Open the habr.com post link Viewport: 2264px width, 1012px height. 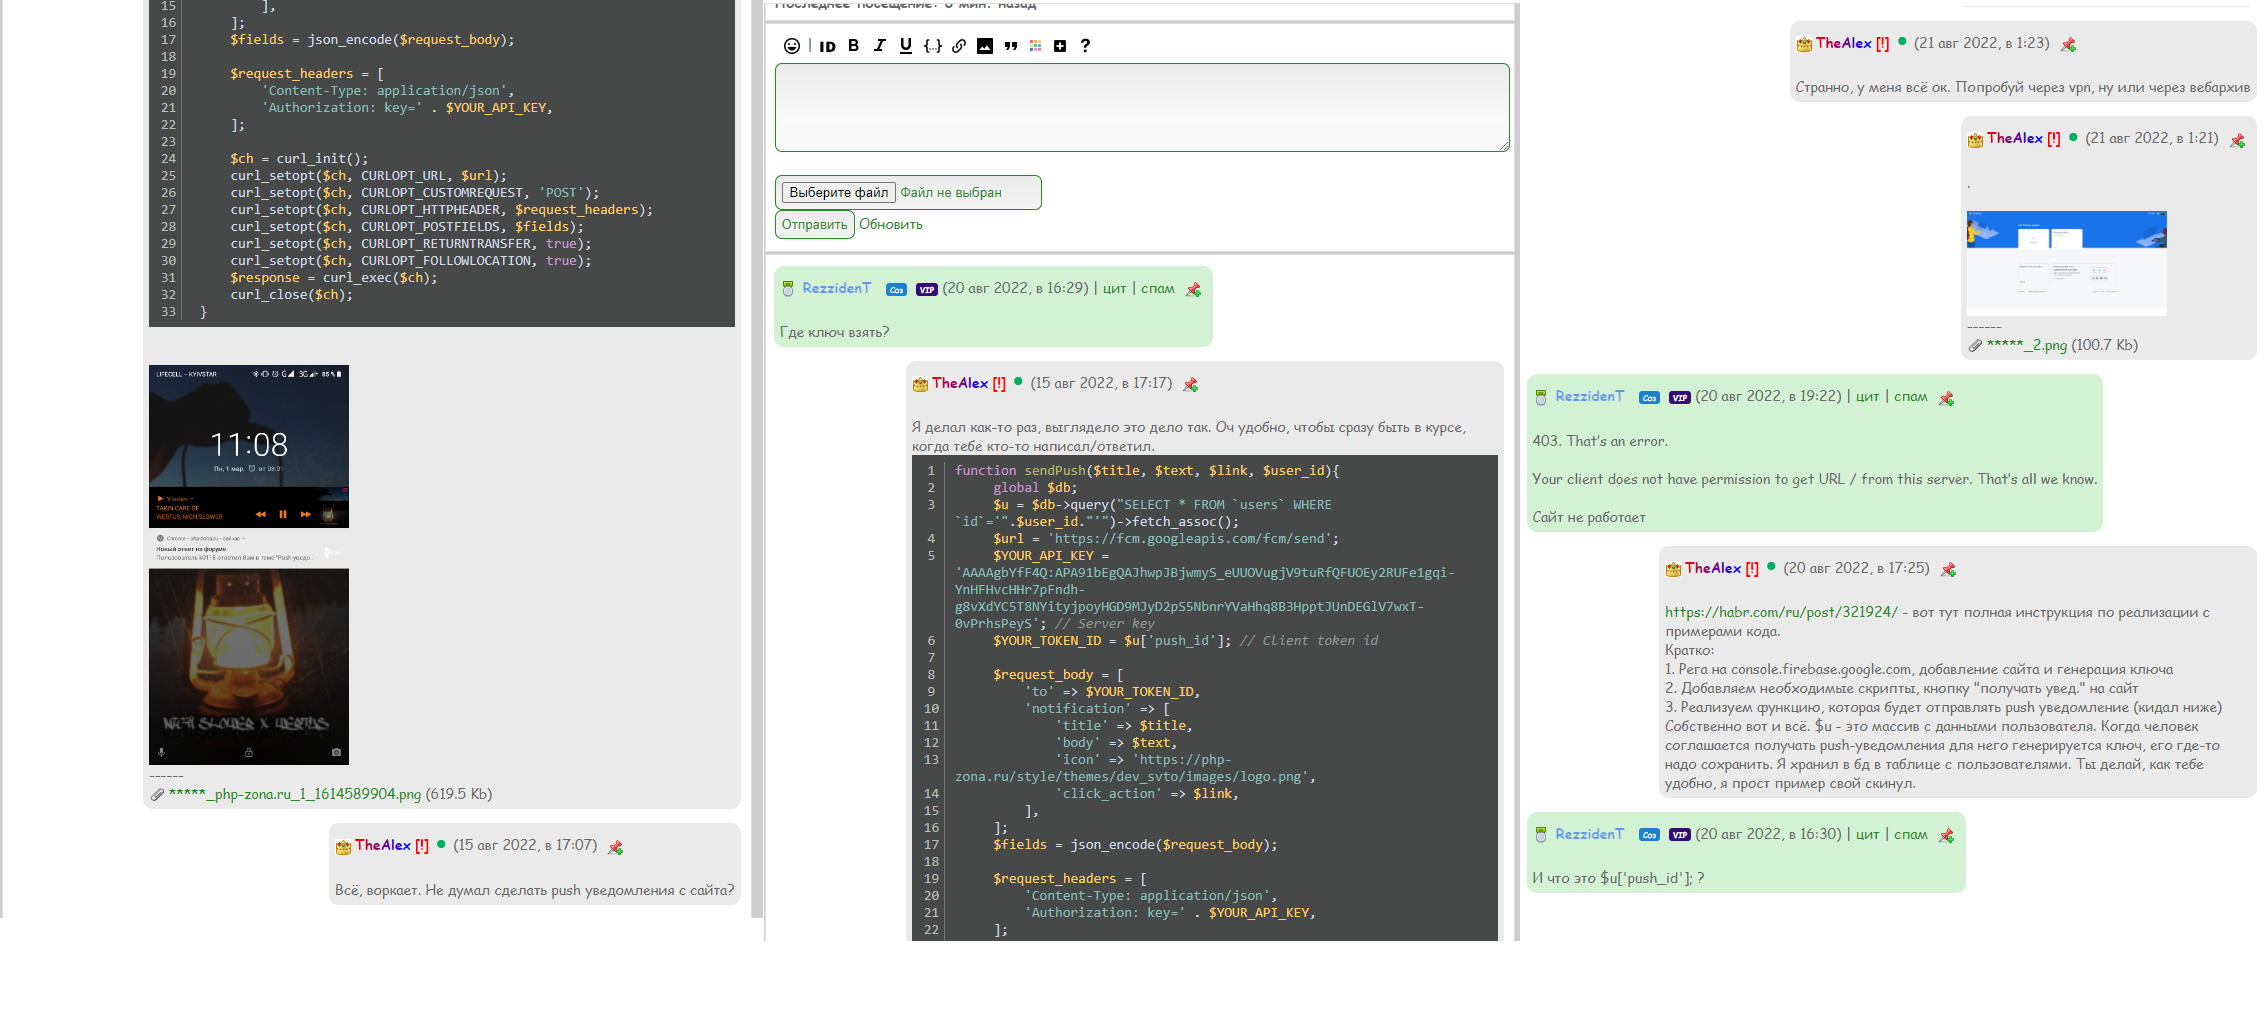click(x=1780, y=612)
